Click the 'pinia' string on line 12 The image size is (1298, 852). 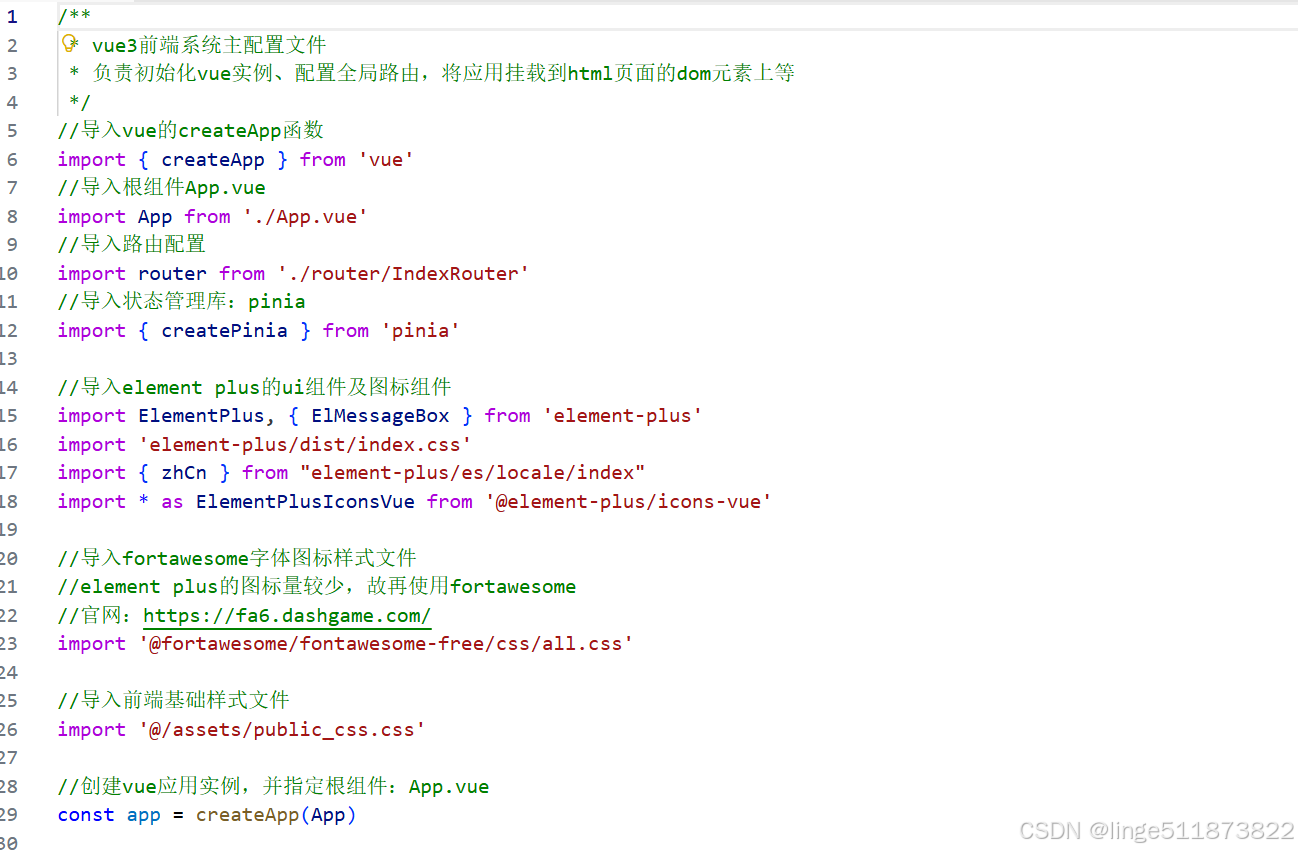coord(420,330)
